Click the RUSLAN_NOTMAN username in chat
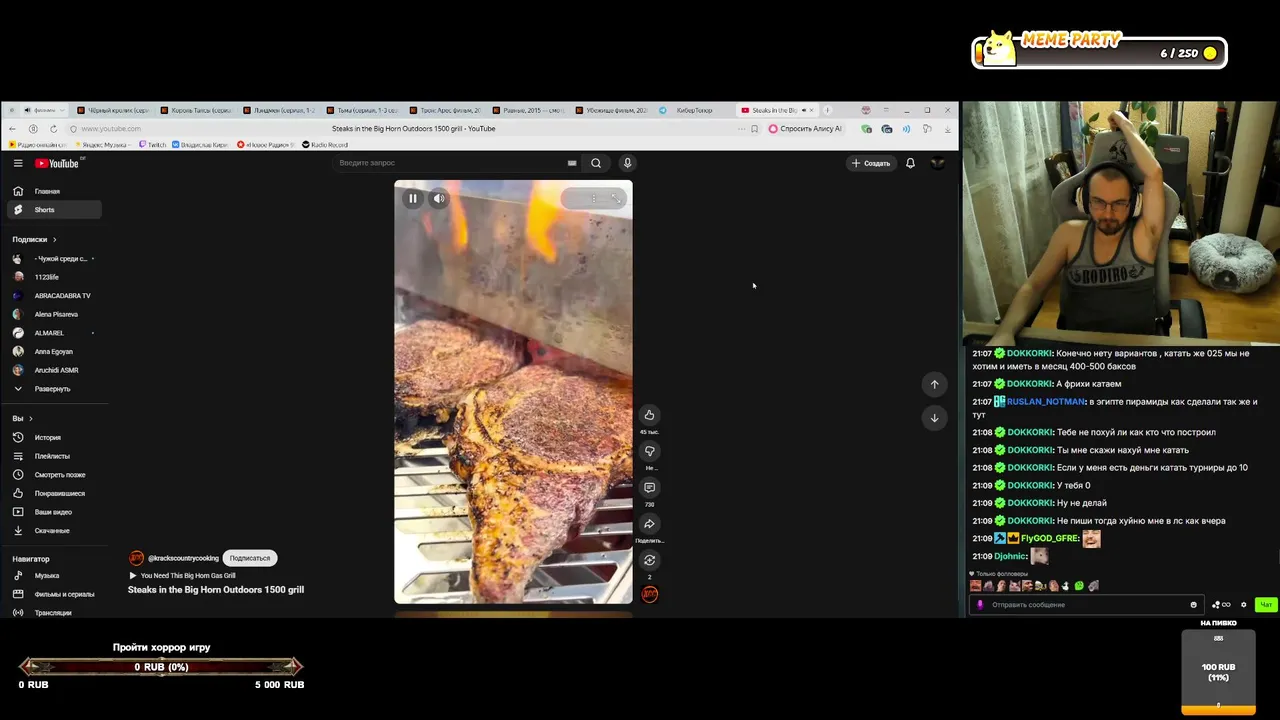The width and height of the screenshot is (1280, 720). tap(1045, 402)
